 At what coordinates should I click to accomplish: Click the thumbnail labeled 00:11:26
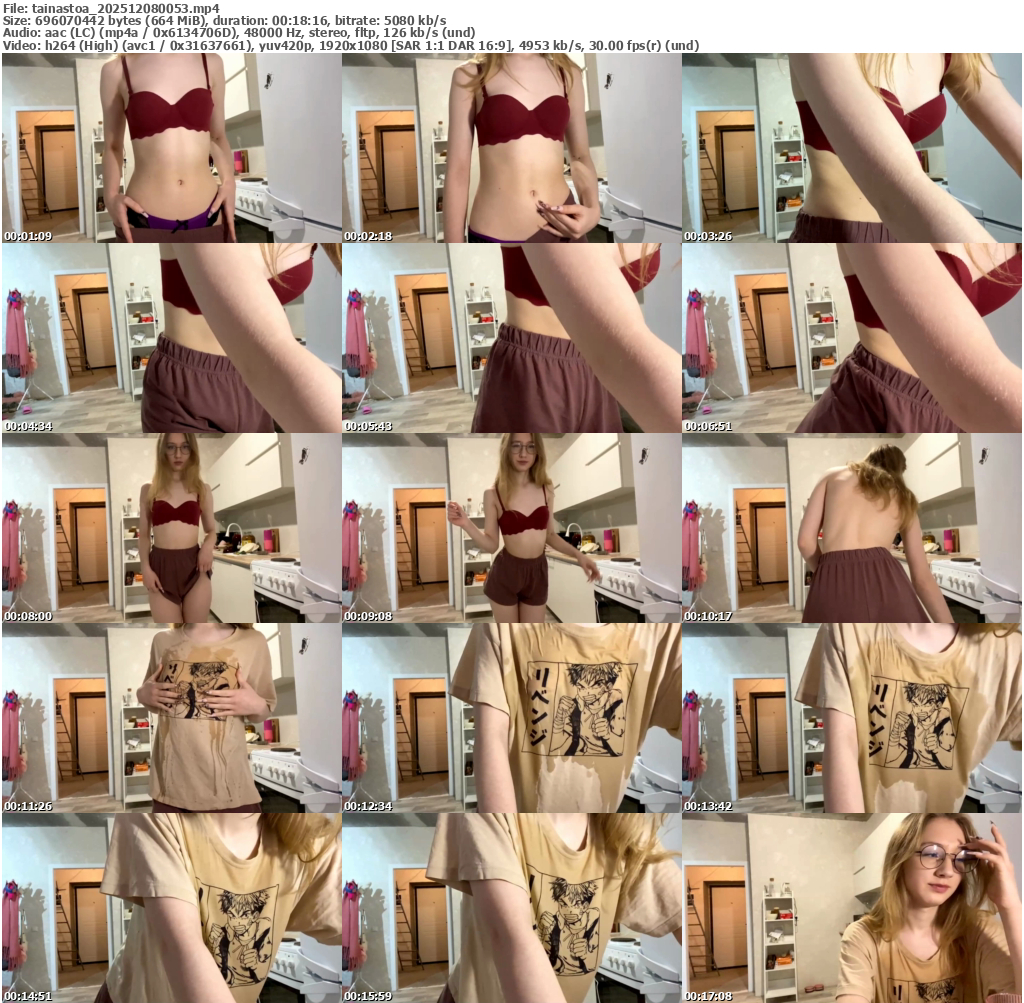[x=171, y=718]
